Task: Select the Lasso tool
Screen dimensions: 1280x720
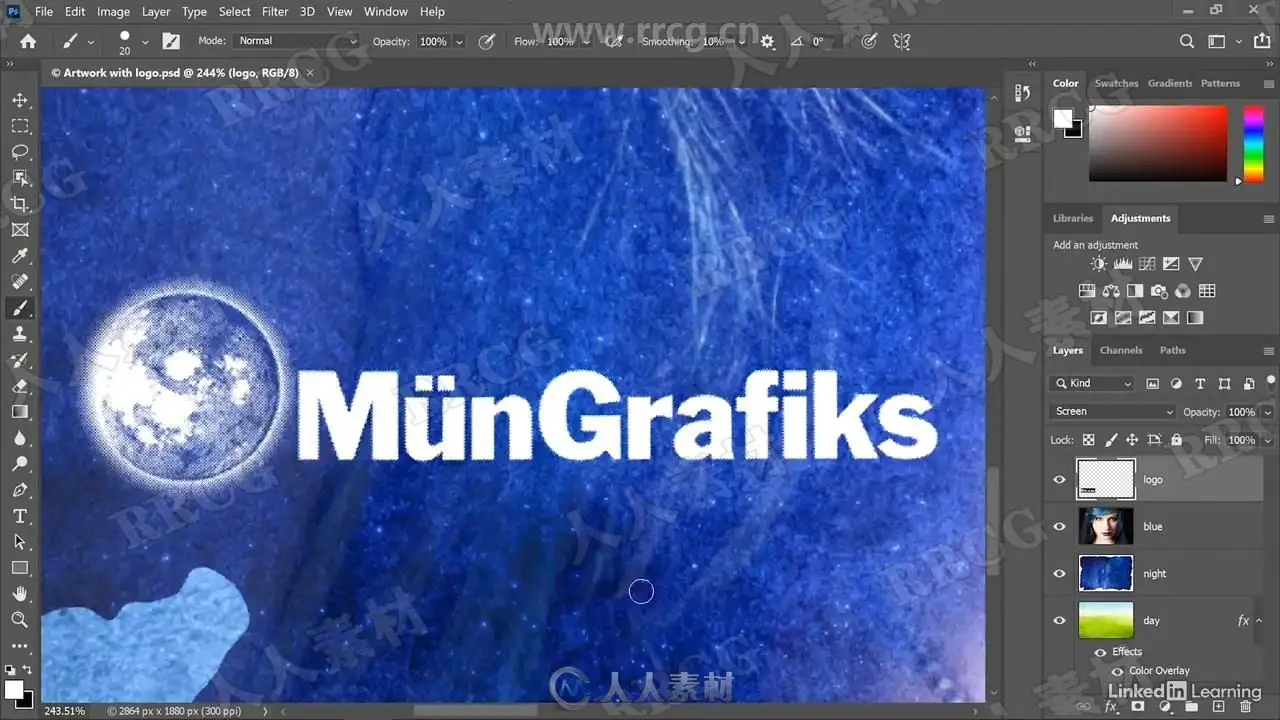Action: tap(20, 152)
